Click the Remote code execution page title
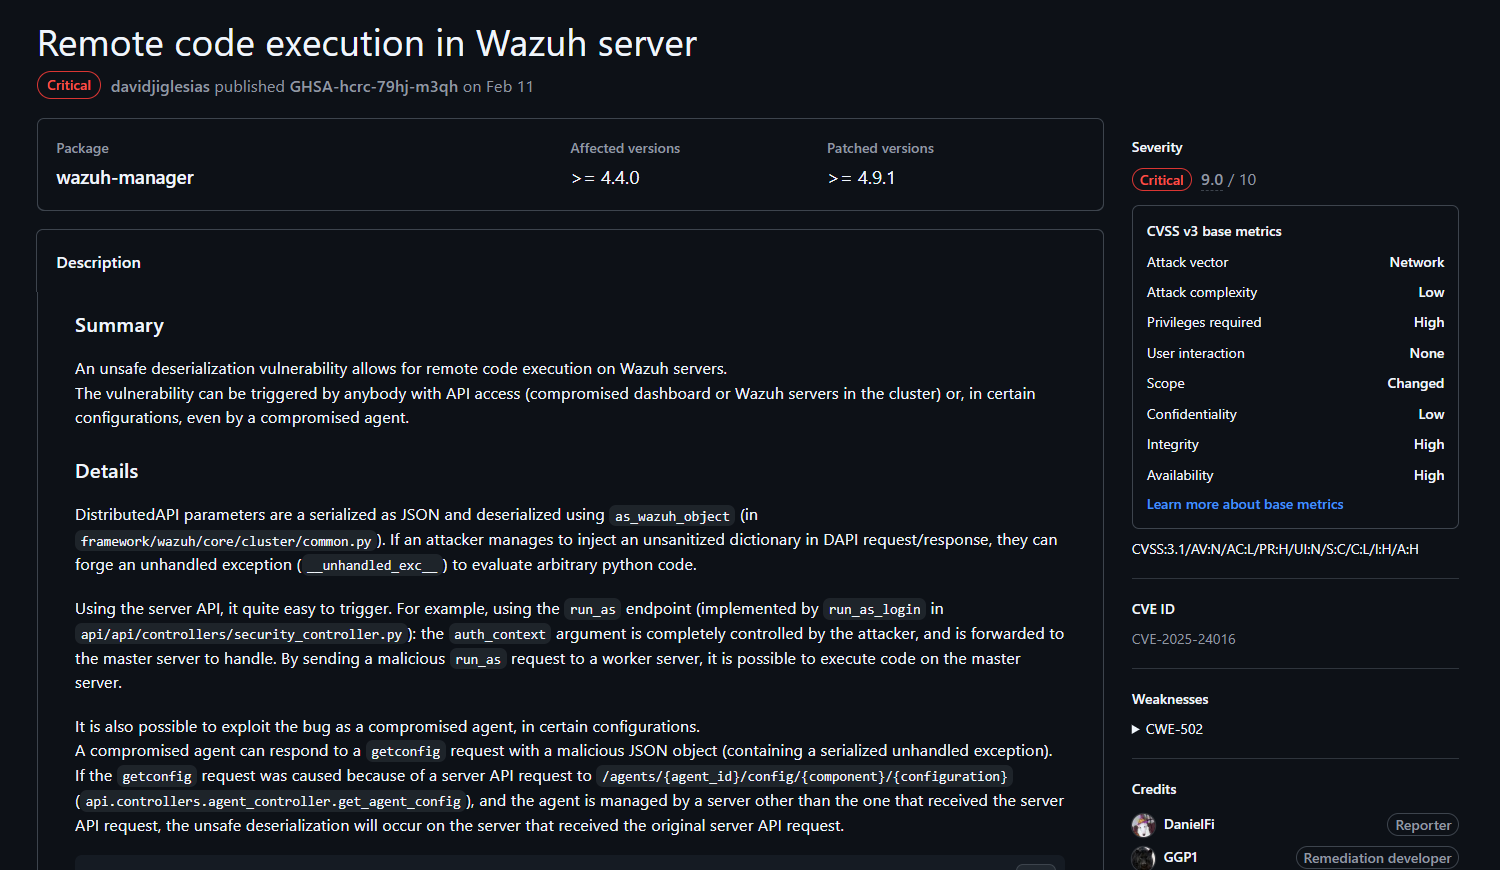The image size is (1500, 870). coord(367,44)
